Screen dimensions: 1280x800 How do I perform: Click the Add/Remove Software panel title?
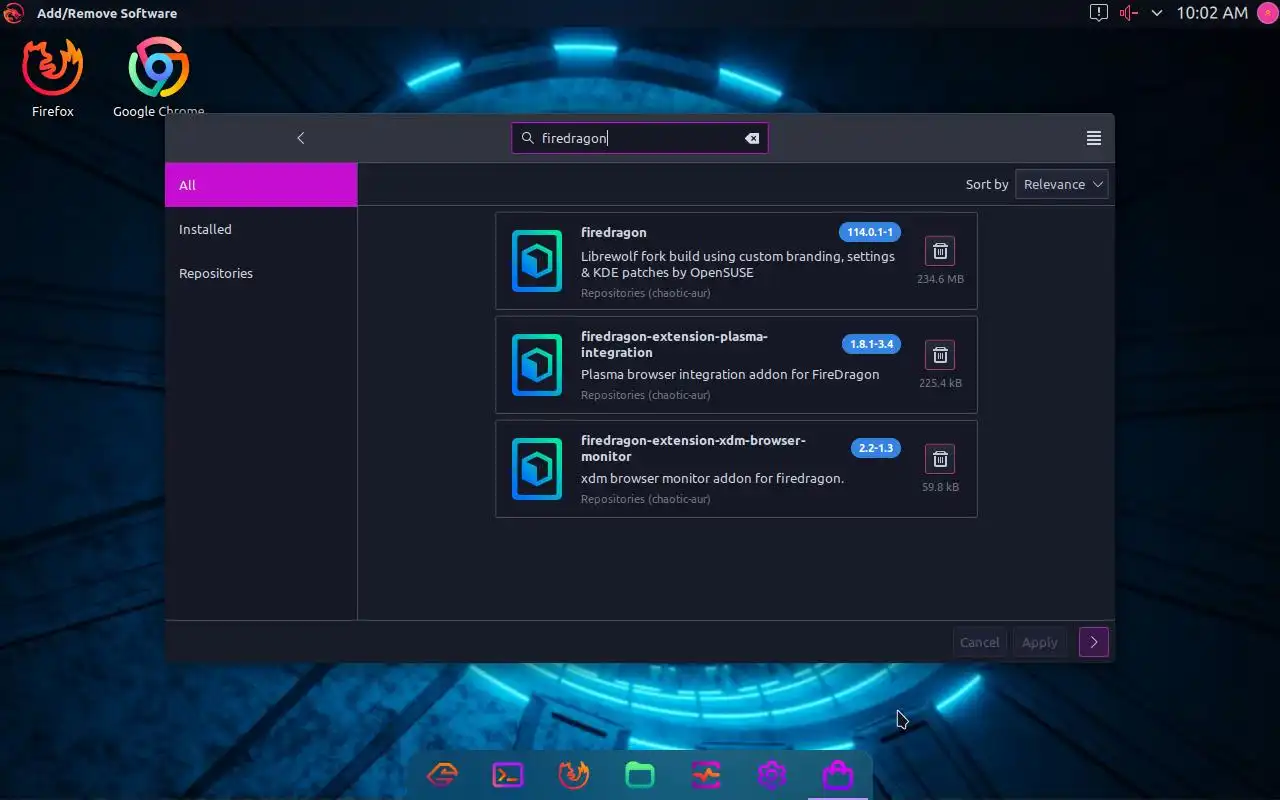(107, 13)
